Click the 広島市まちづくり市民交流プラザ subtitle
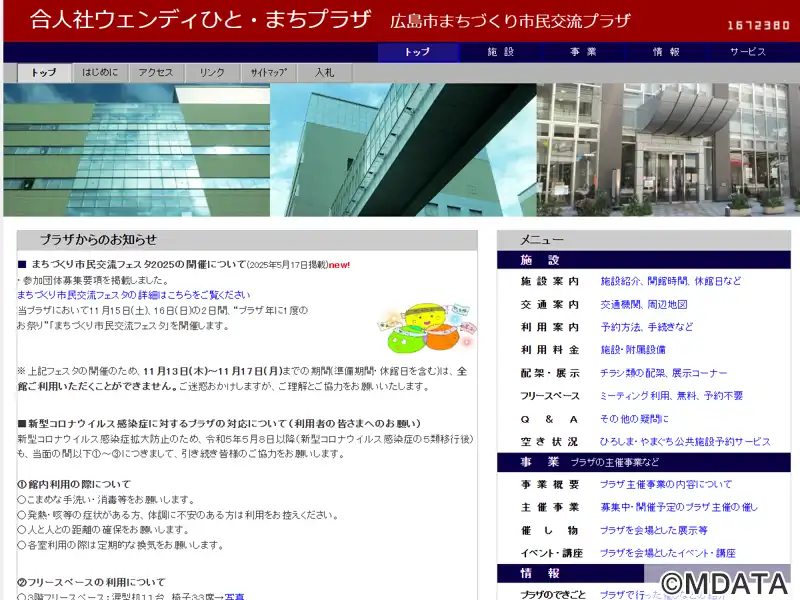 pos(510,21)
